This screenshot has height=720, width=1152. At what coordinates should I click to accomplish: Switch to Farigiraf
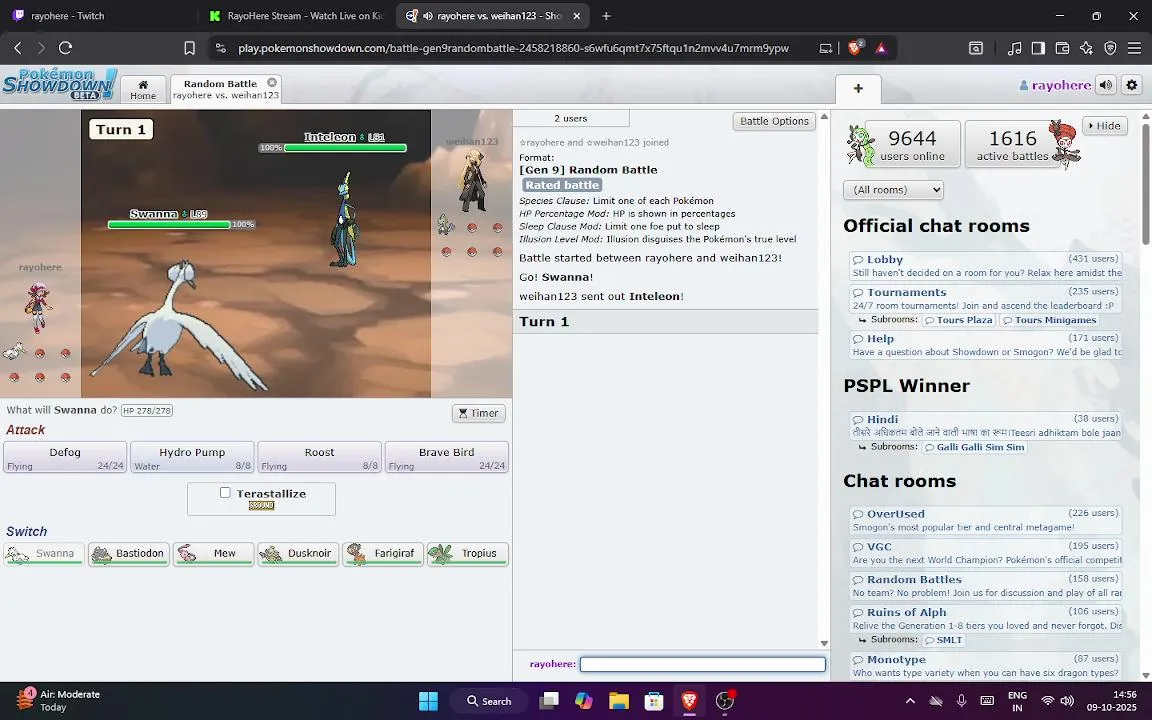pos(383,554)
